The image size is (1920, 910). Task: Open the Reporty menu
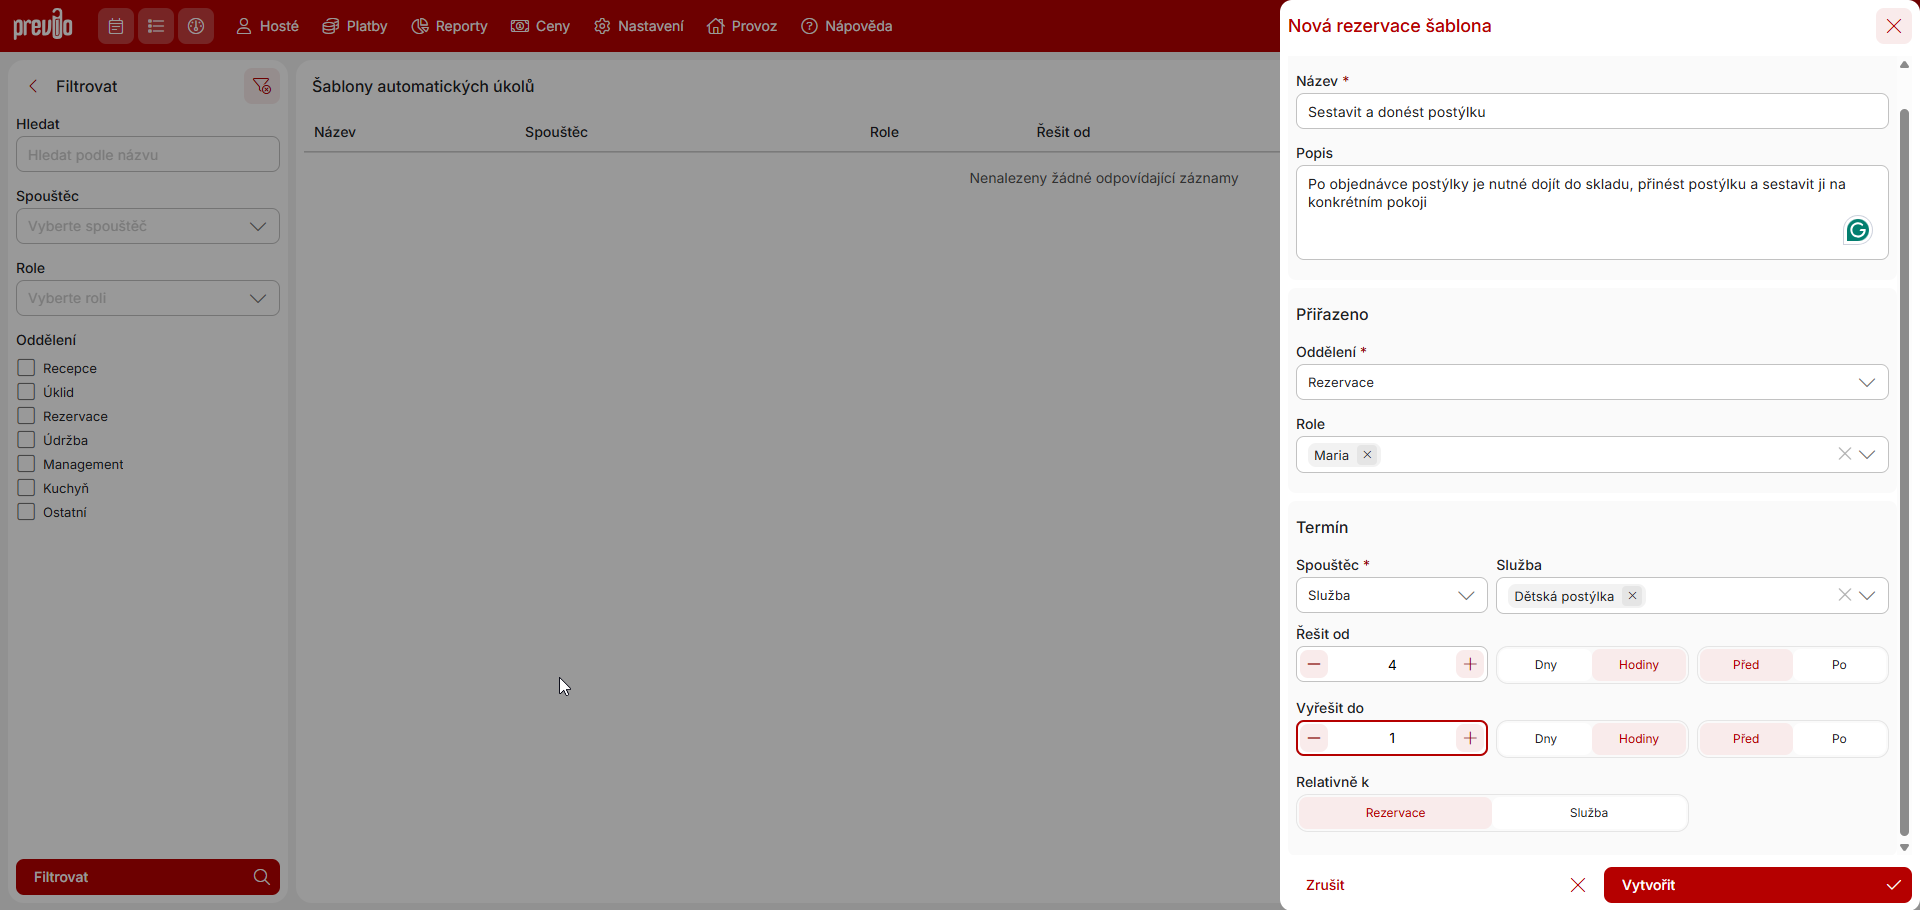449,26
